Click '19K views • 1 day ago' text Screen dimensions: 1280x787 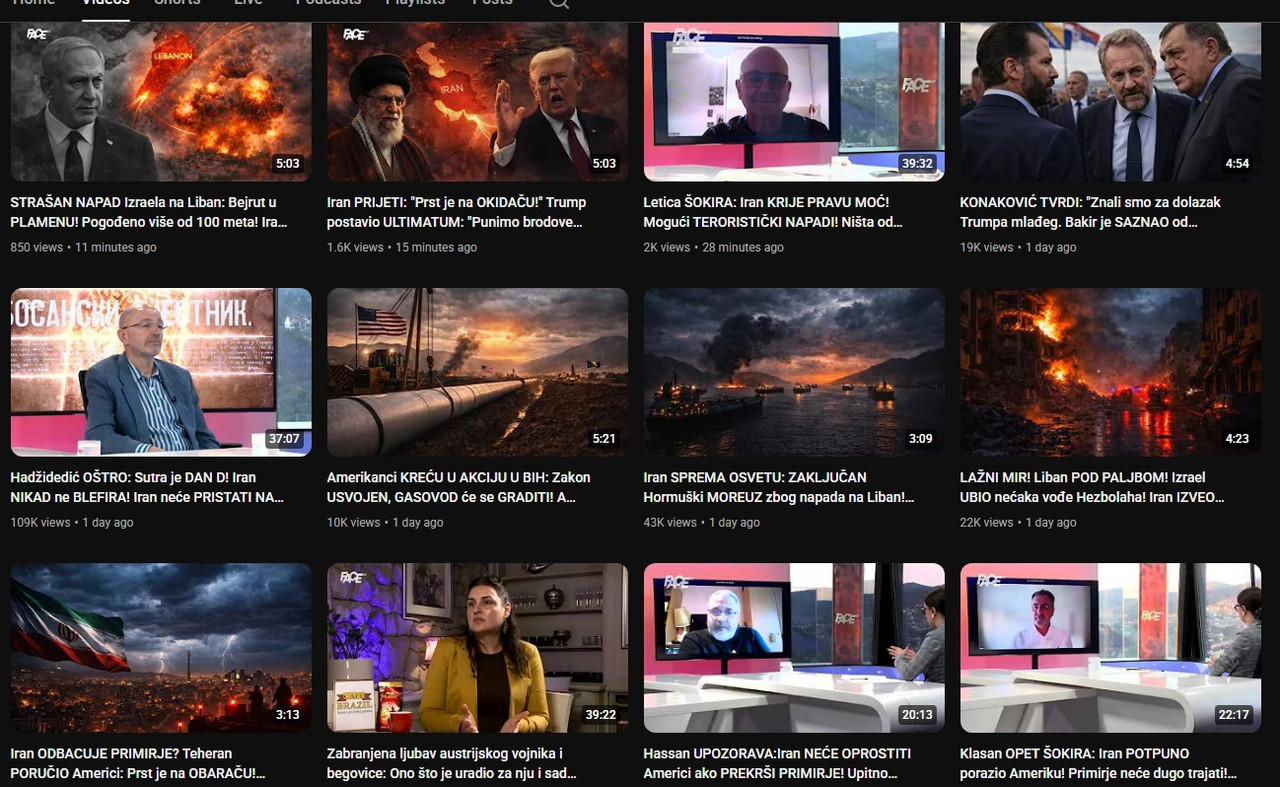(1018, 247)
